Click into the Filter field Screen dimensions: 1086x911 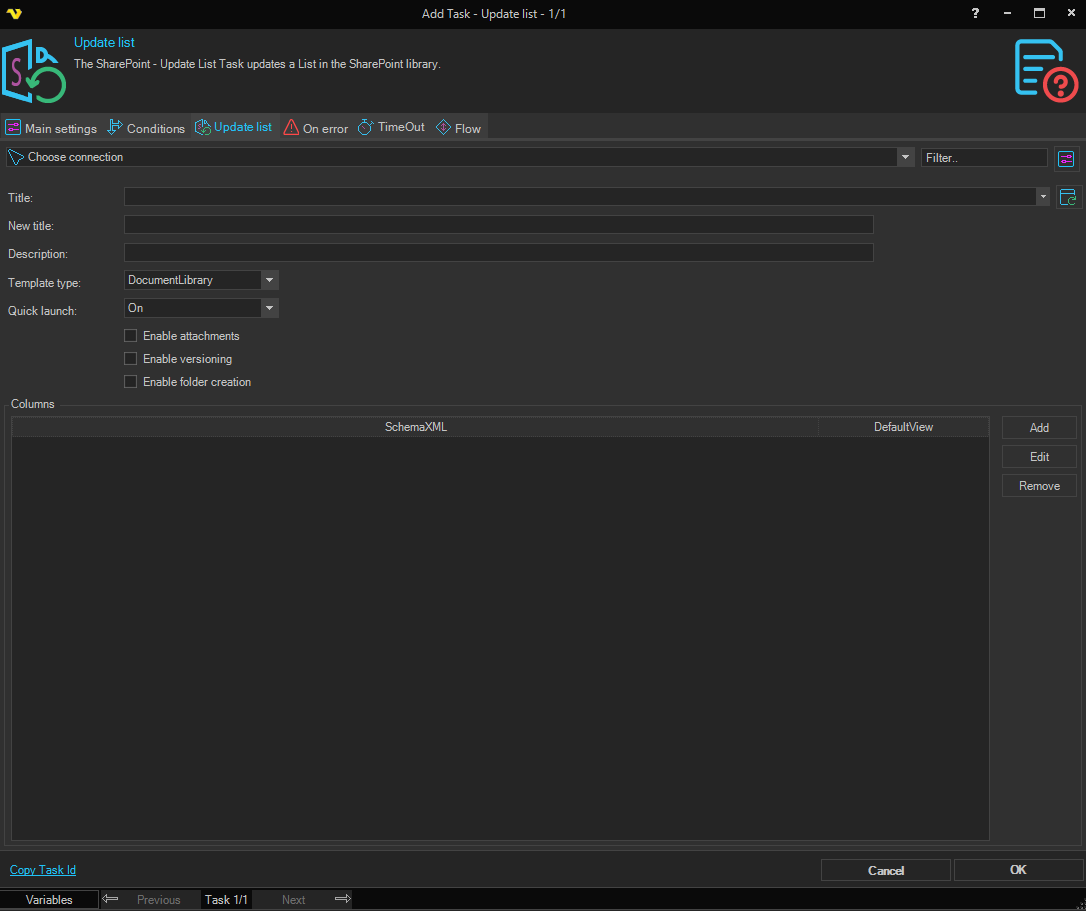click(x=983, y=158)
